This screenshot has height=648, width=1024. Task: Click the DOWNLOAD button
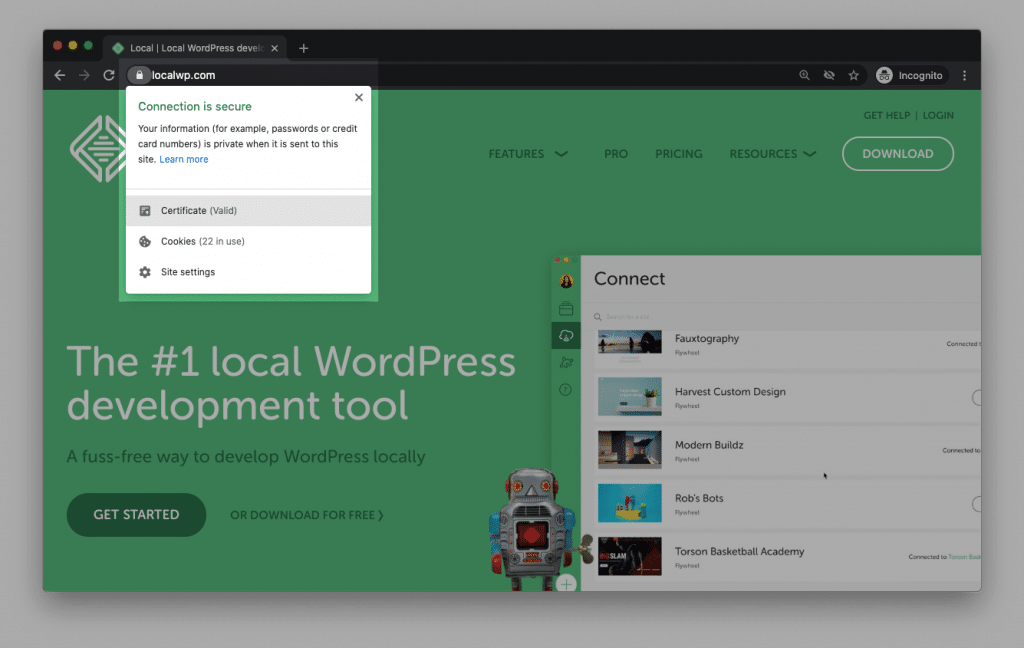[897, 154]
